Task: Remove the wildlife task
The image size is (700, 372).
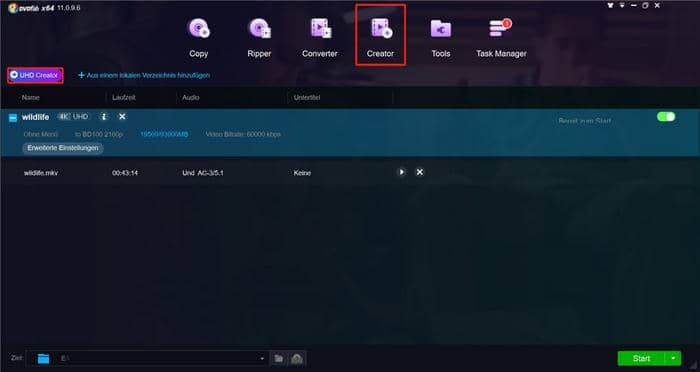Action: (122, 117)
